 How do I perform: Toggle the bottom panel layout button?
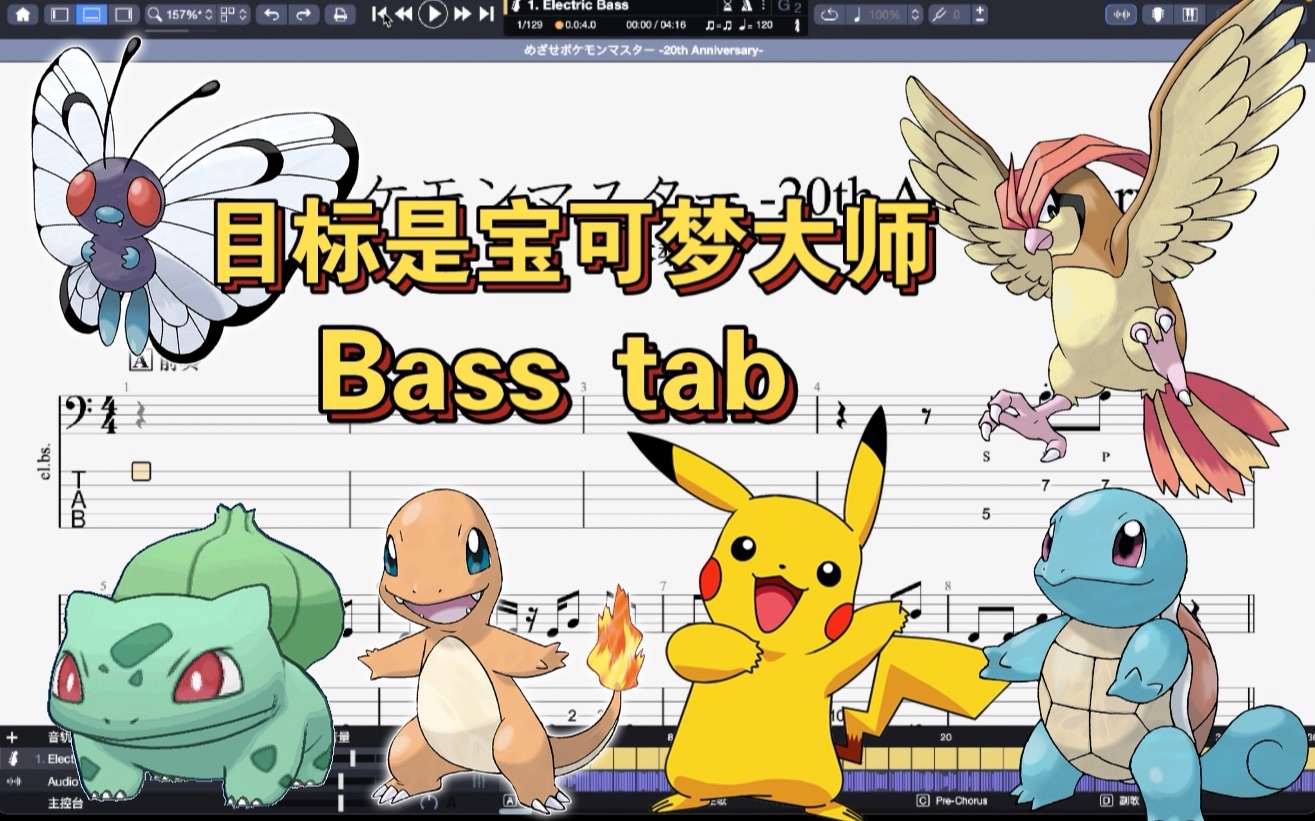click(x=91, y=14)
